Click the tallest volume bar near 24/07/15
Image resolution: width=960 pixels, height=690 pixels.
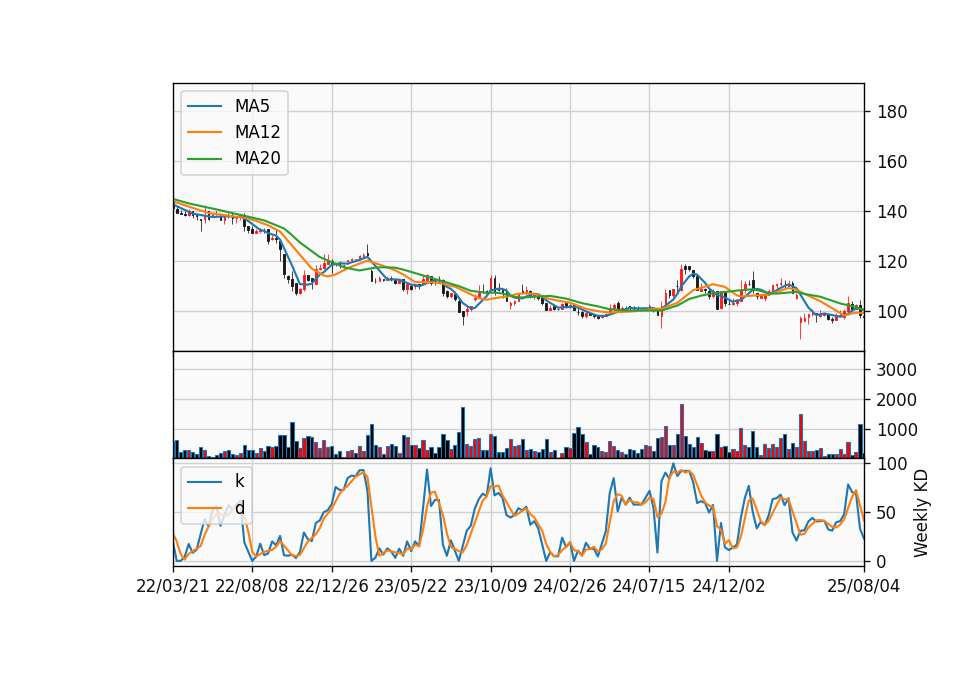pos(681,431)
